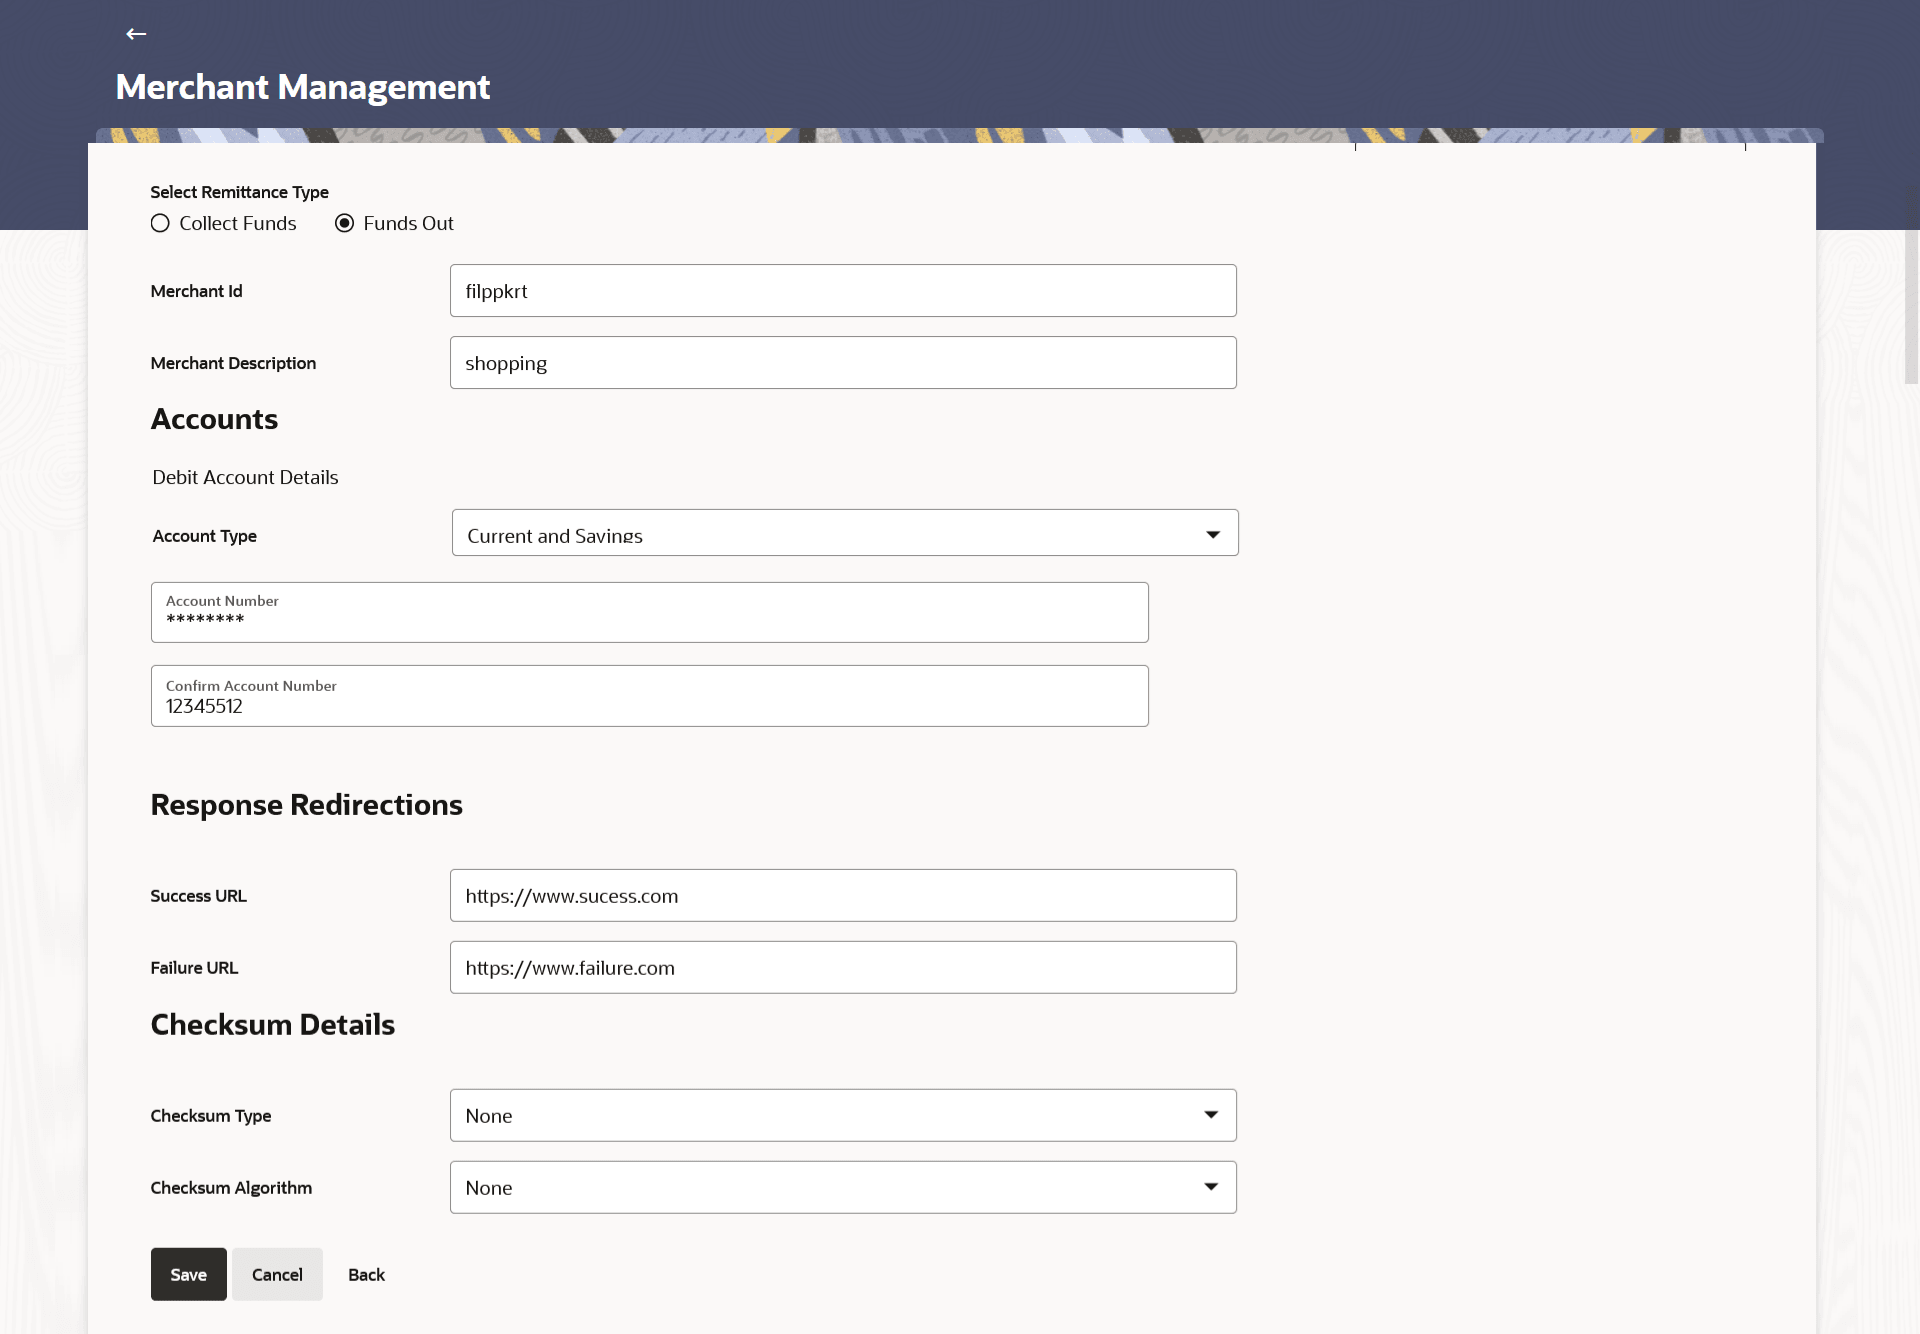
Task: Expand the Checksum Algorithm dropdown
Action: pos(830,1188)
